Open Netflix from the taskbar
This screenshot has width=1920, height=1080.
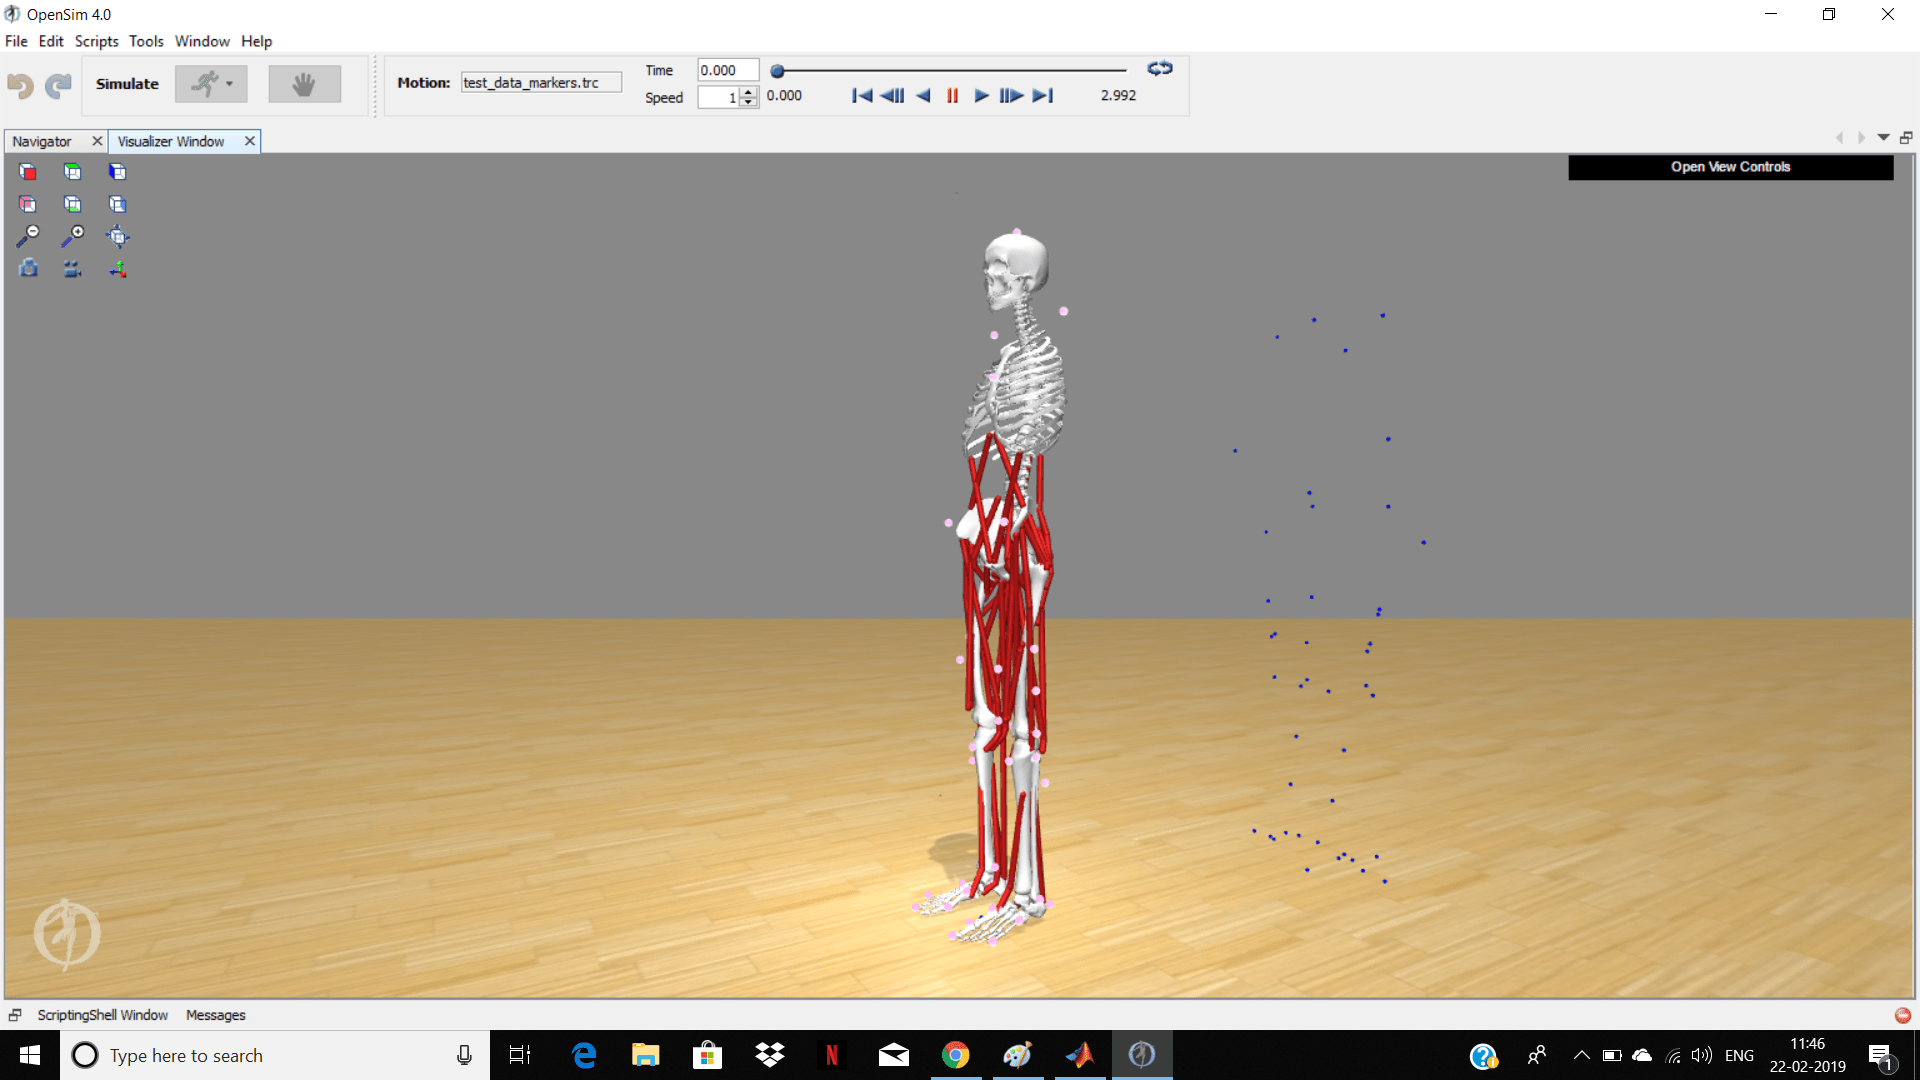(832, 1055)
